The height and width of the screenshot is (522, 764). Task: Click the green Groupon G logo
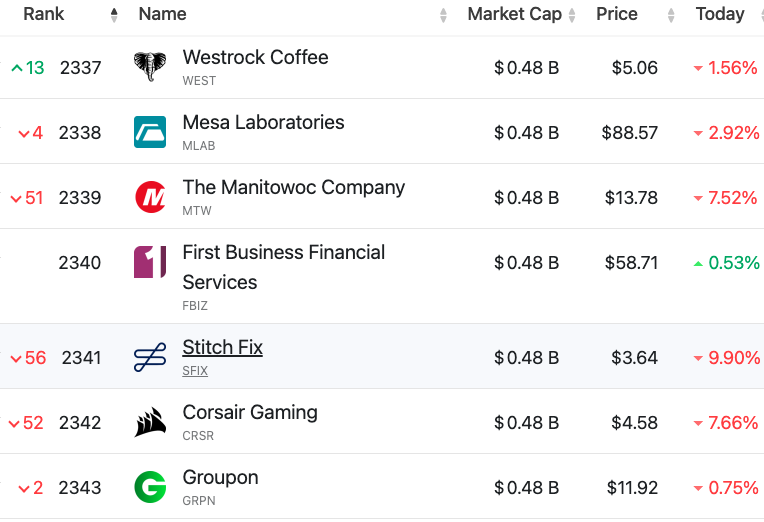coord(150,487)
